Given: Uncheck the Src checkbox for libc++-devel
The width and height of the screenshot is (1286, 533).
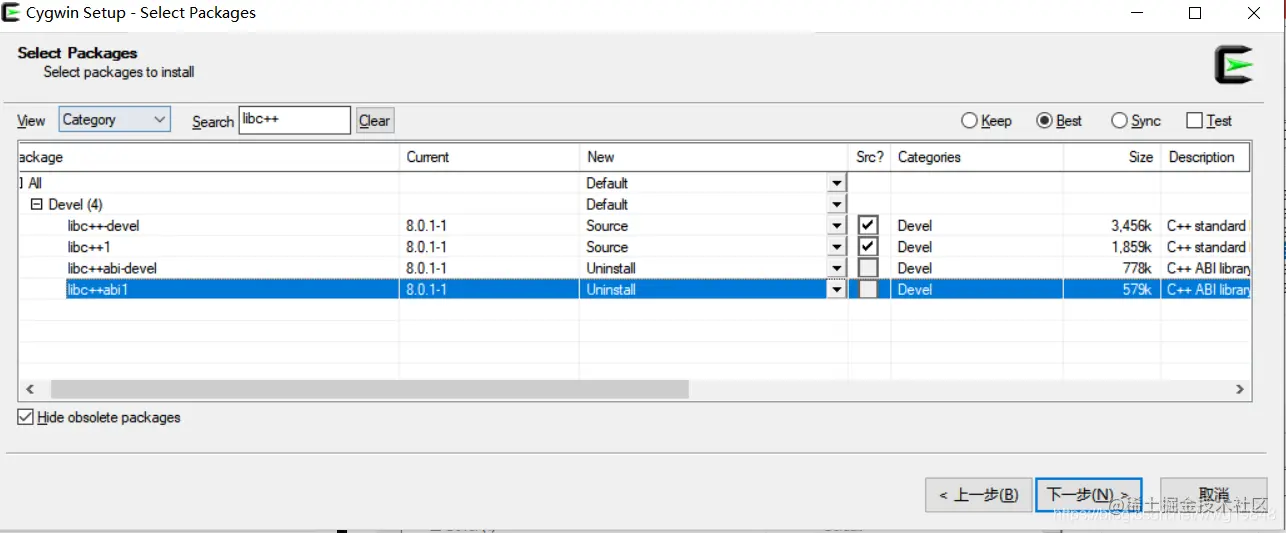Looking at the screenshot, I should (868, 226).
